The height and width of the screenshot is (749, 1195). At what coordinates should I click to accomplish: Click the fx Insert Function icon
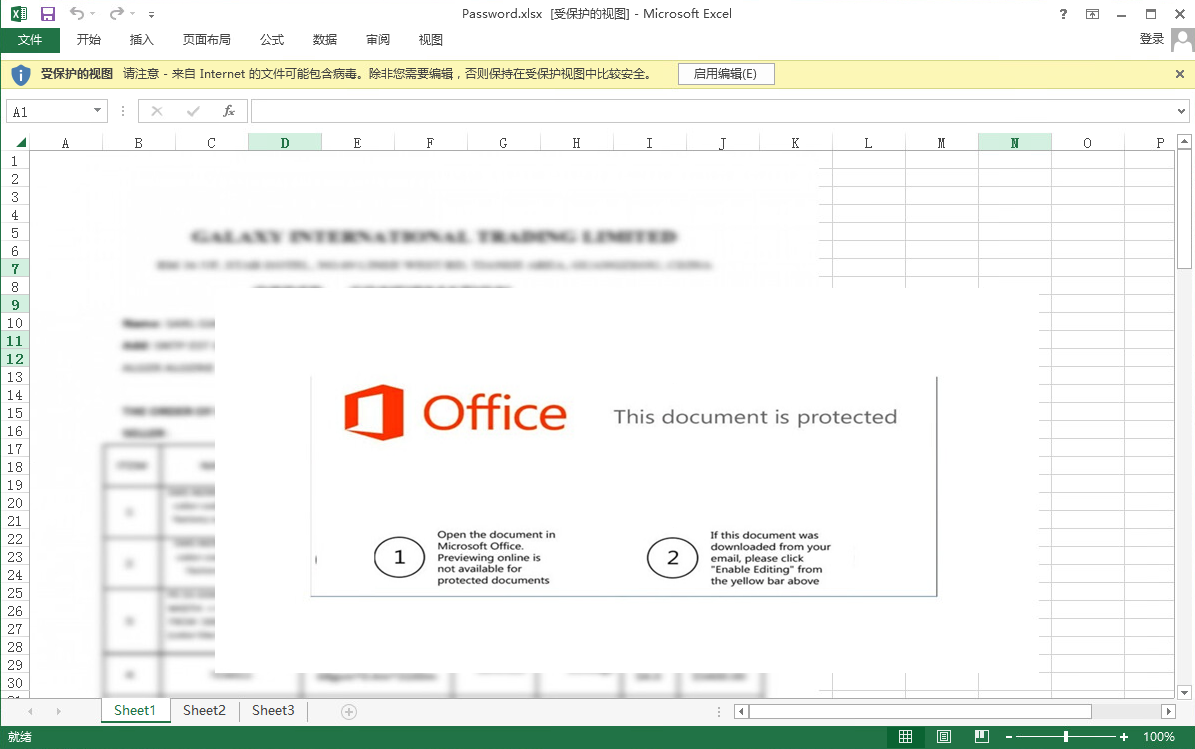pos(229,111)
